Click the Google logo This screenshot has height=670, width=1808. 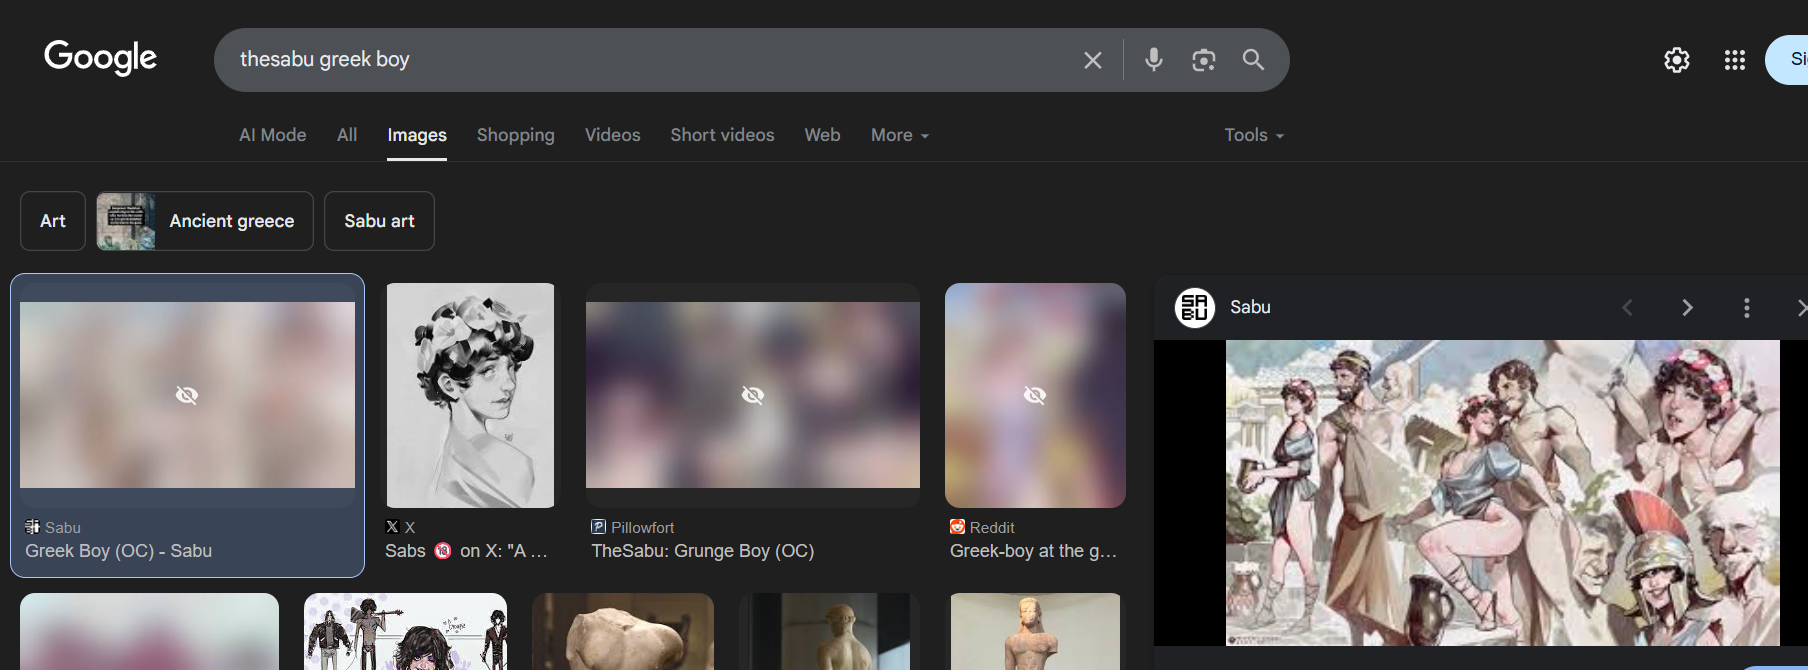click(x=100, y=58)
